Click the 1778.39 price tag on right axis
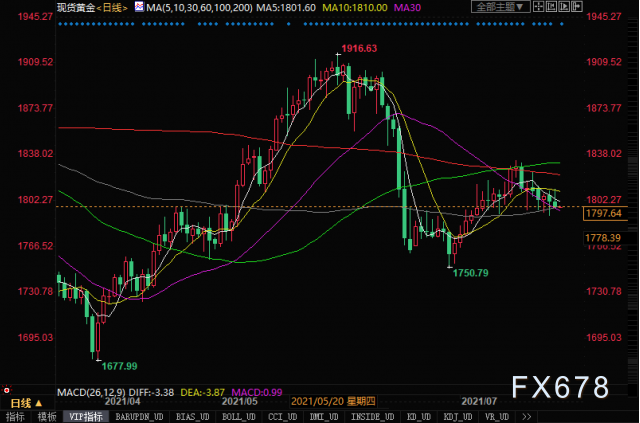The image size is (640, 423). (x=603, y=238)
